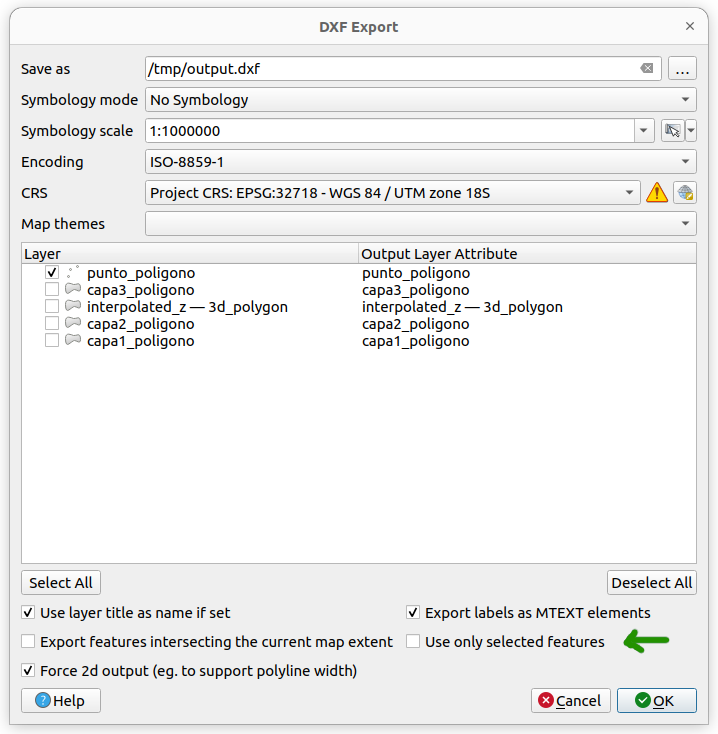Clear the Save as path text
This screenshot has height=734, width=718.
647,69
